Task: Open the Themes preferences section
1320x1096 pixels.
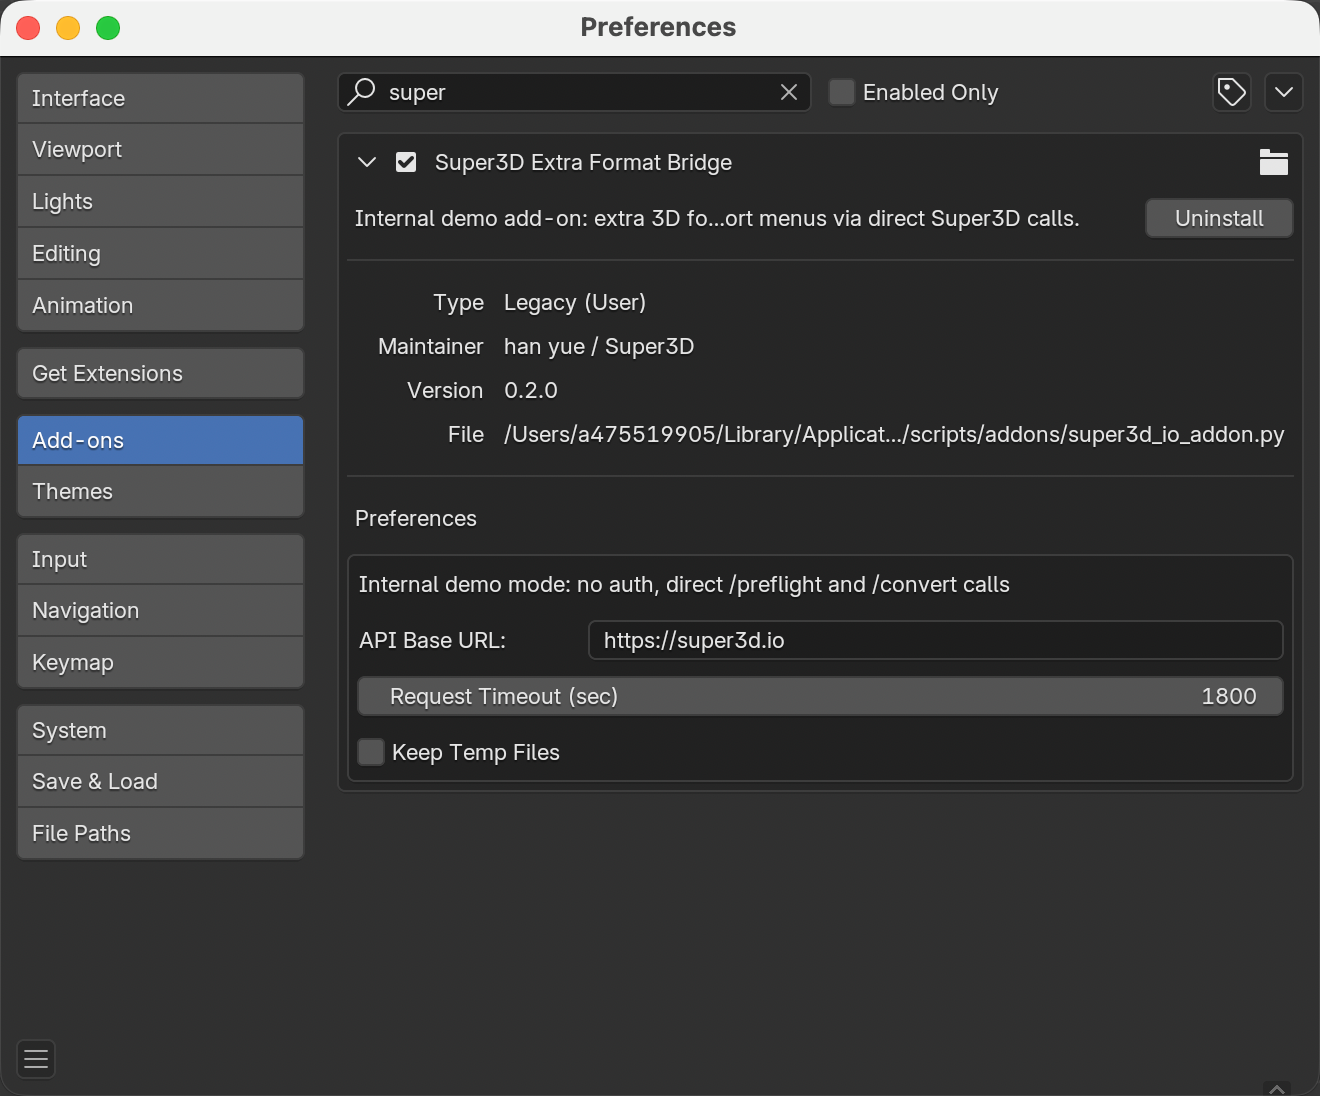Action: coord(160,491)
